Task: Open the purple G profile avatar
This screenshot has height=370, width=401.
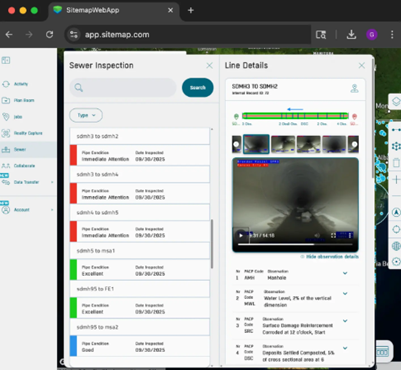Action: click(372, 34)
